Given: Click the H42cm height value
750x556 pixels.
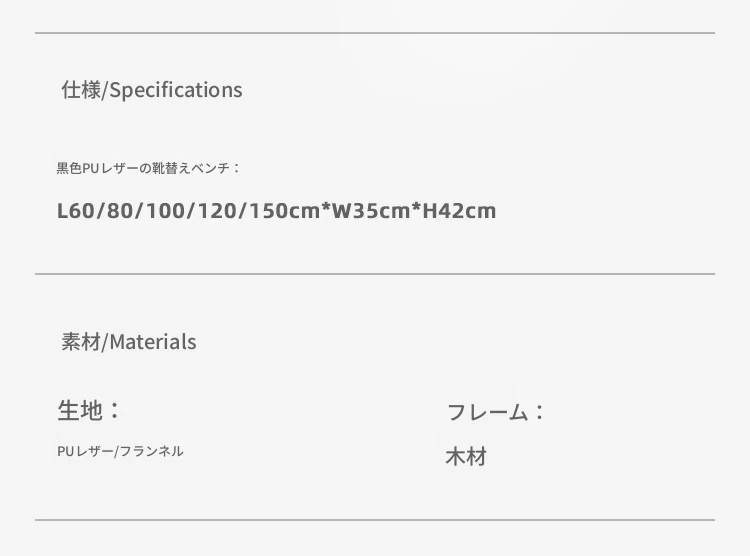Looking at the screenshot, I should 459,211.
